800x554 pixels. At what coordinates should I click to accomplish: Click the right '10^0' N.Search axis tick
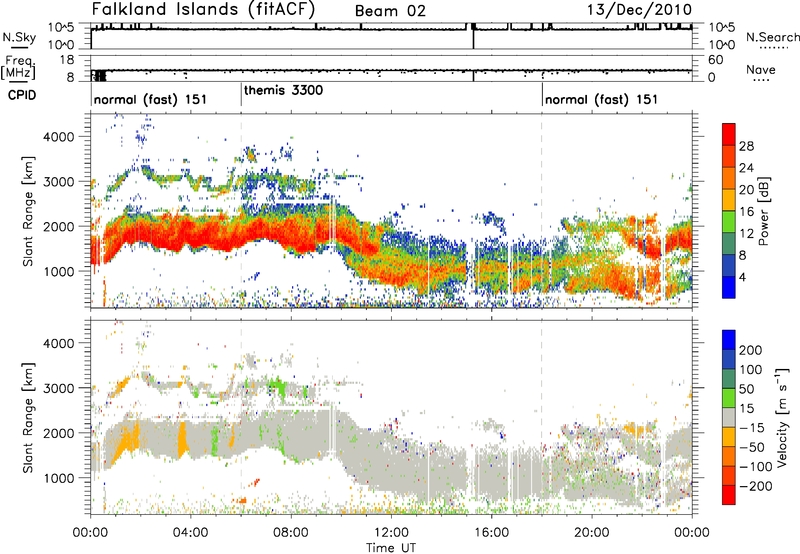(x=722, y=45)
